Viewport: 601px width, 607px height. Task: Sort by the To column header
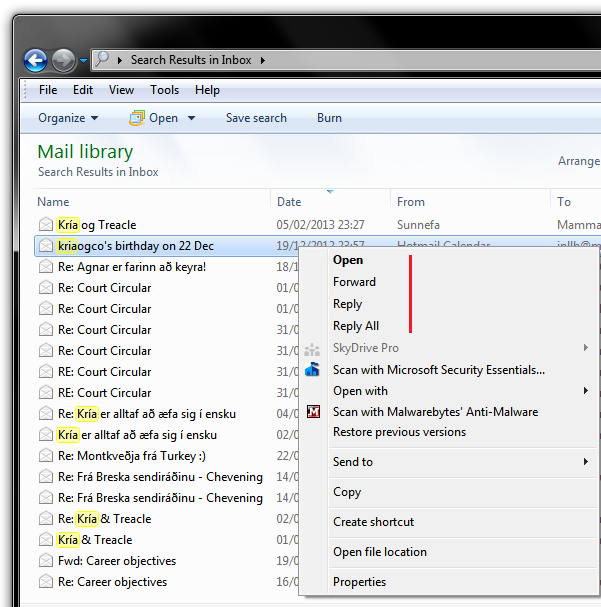[x=564, y=202]
